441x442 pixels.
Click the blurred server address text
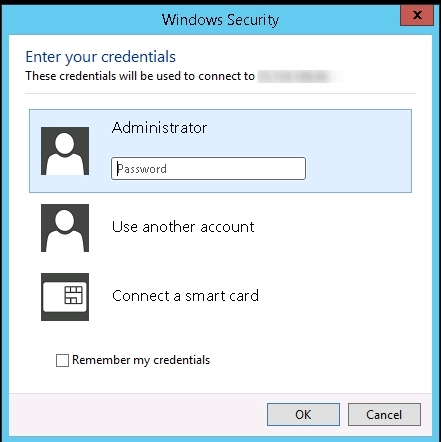[x=300, y=76]
